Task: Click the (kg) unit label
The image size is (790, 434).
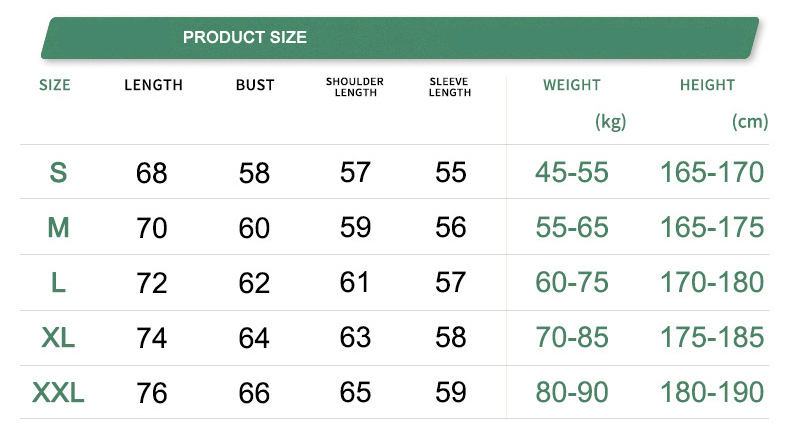Action: [x=610, y=122]
